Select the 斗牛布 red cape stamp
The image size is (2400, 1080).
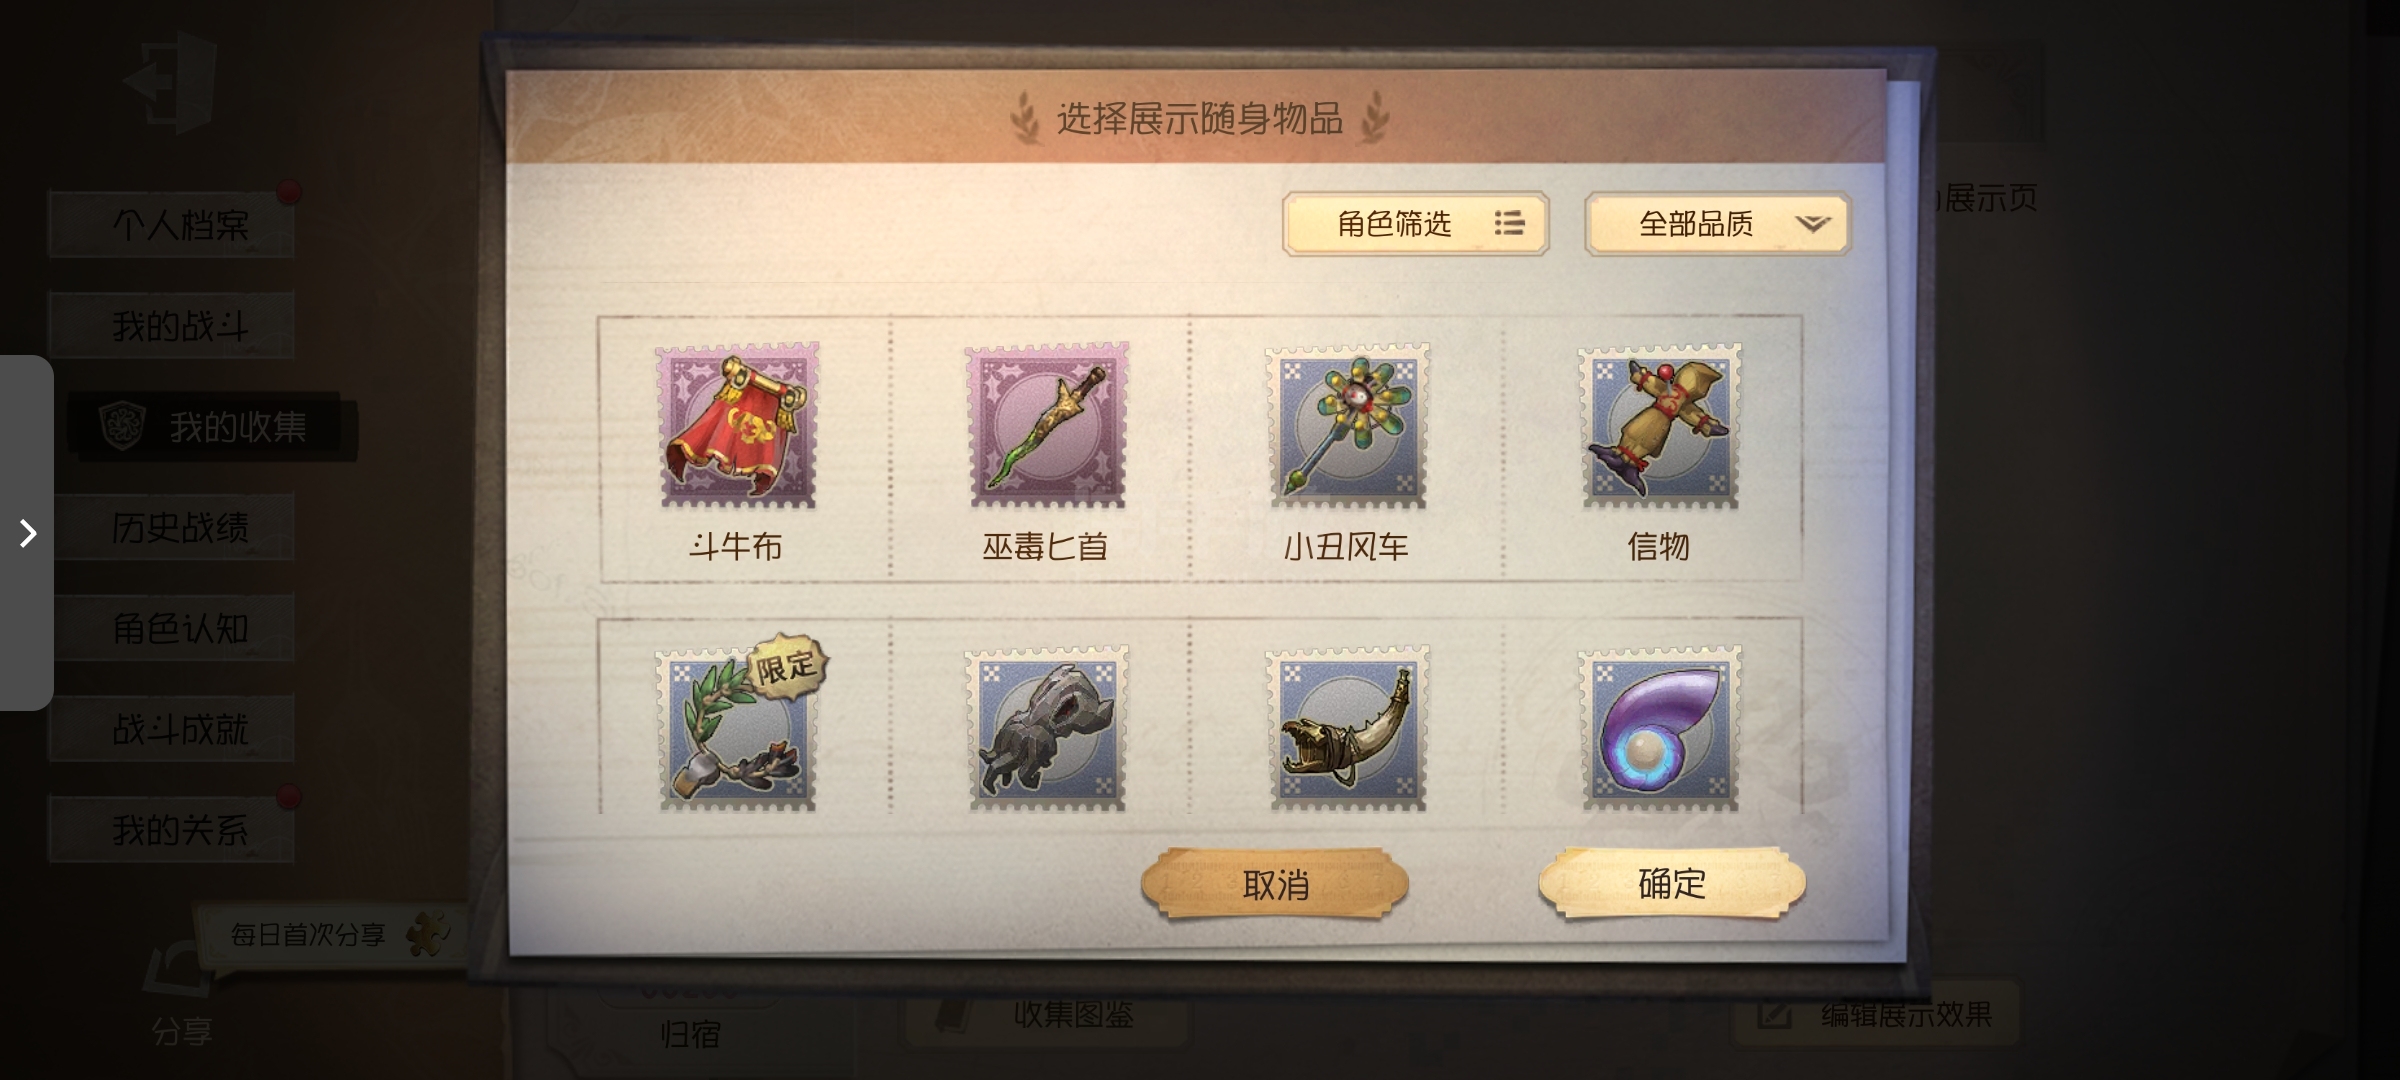pos(737,425)
